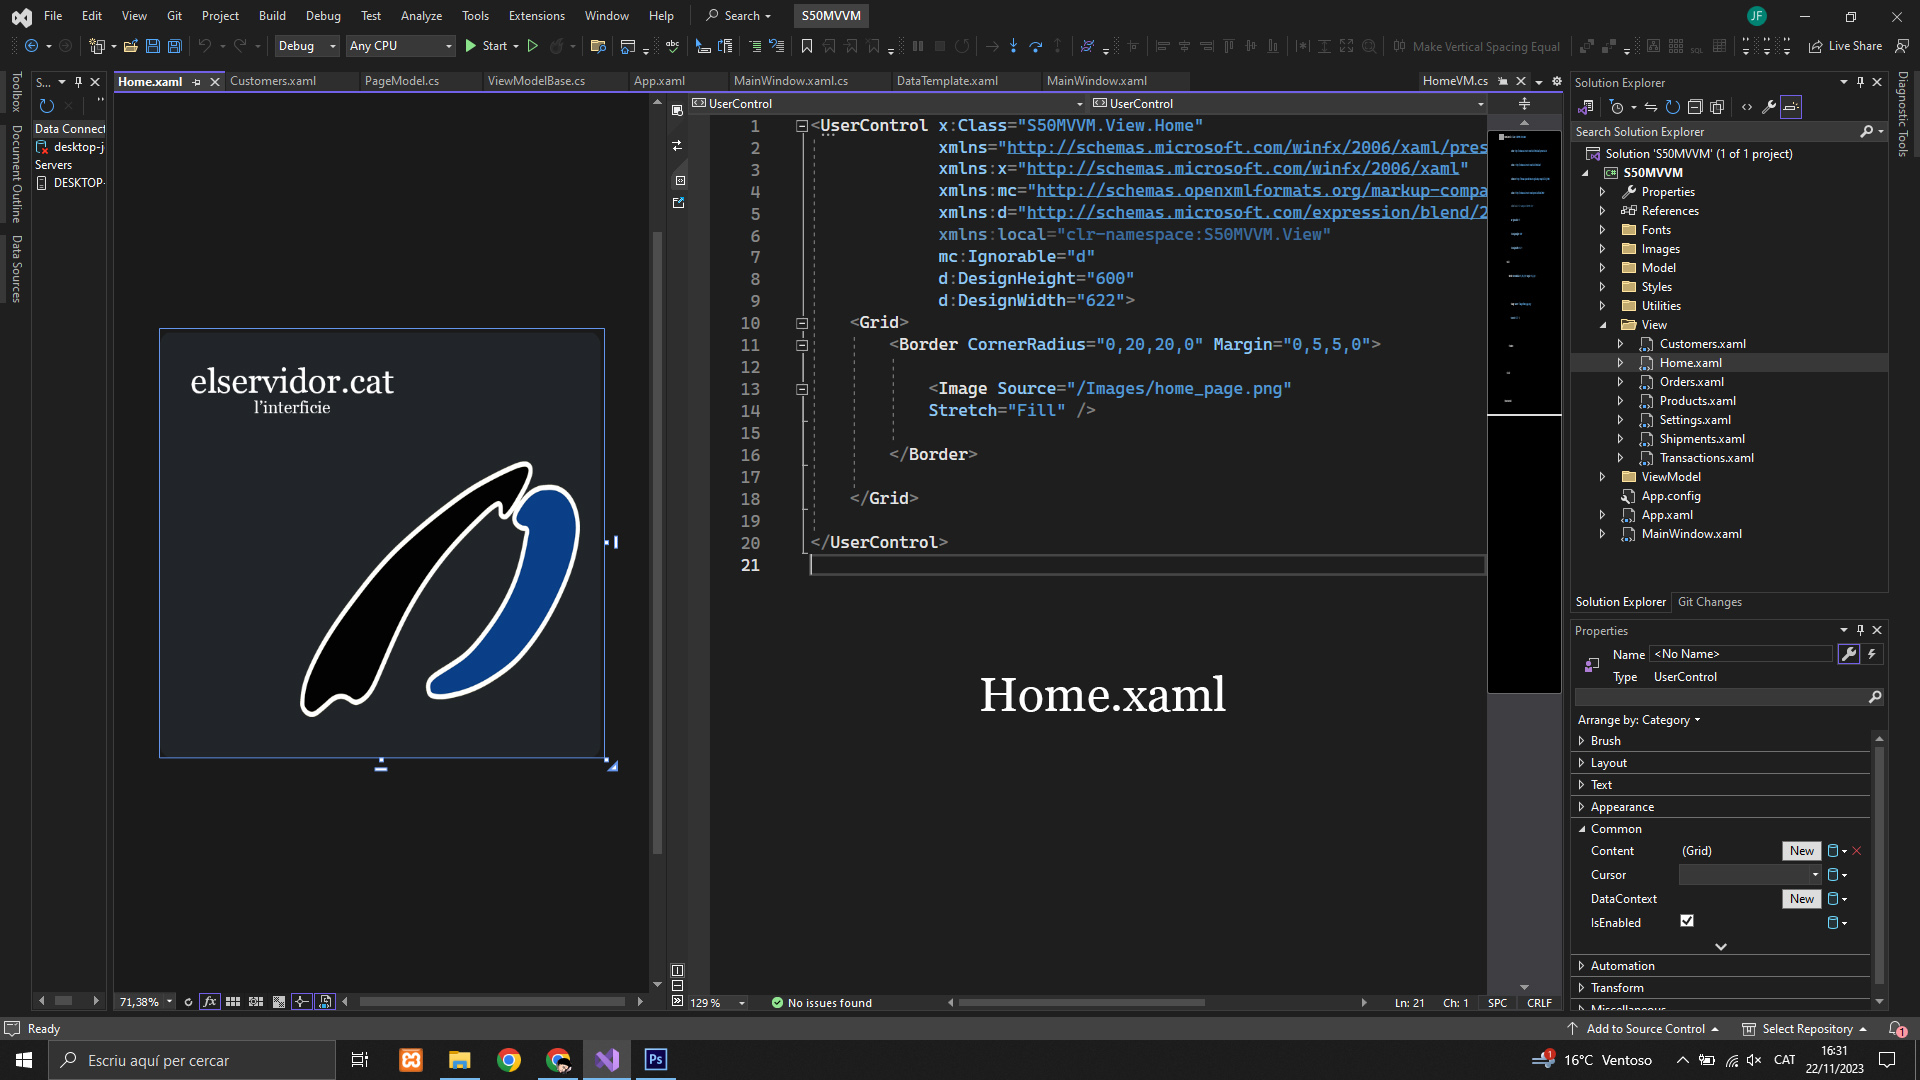Viewport: 1920px width, 1080px height.
Task: Open the Debug configuration dropdown
Action: tap(307, 46)
